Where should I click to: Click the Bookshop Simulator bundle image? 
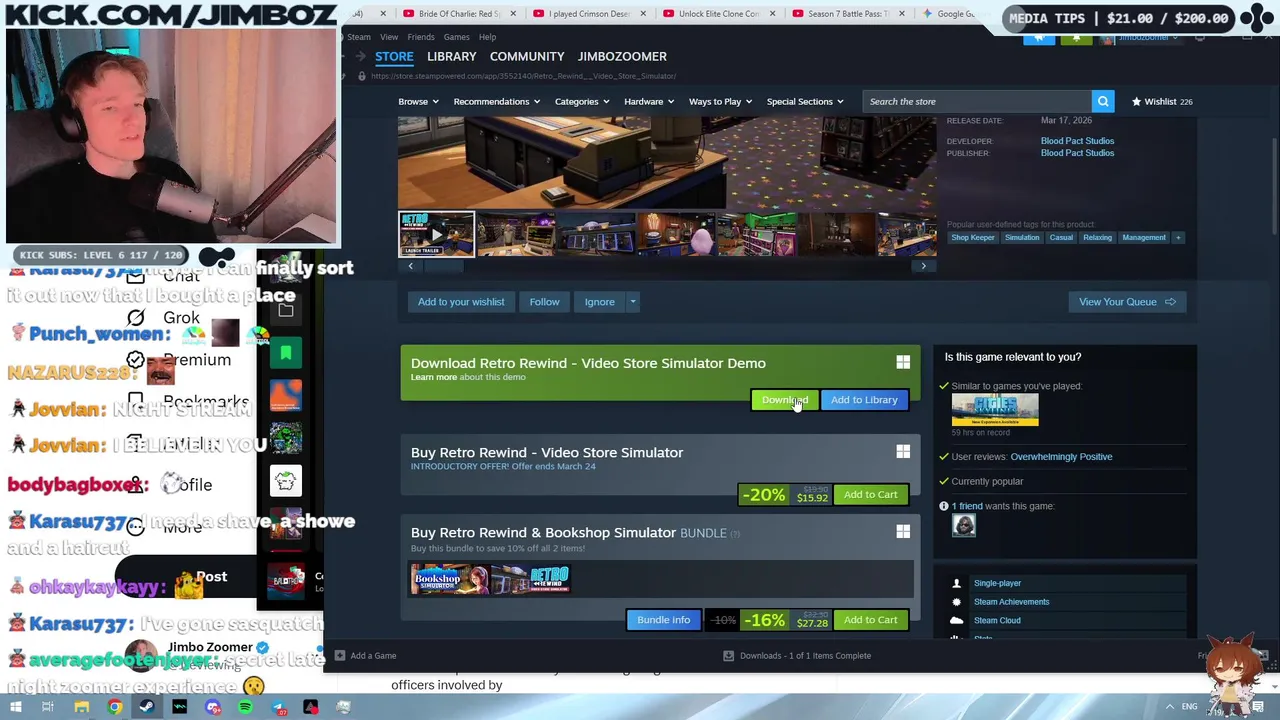[450, 579]
